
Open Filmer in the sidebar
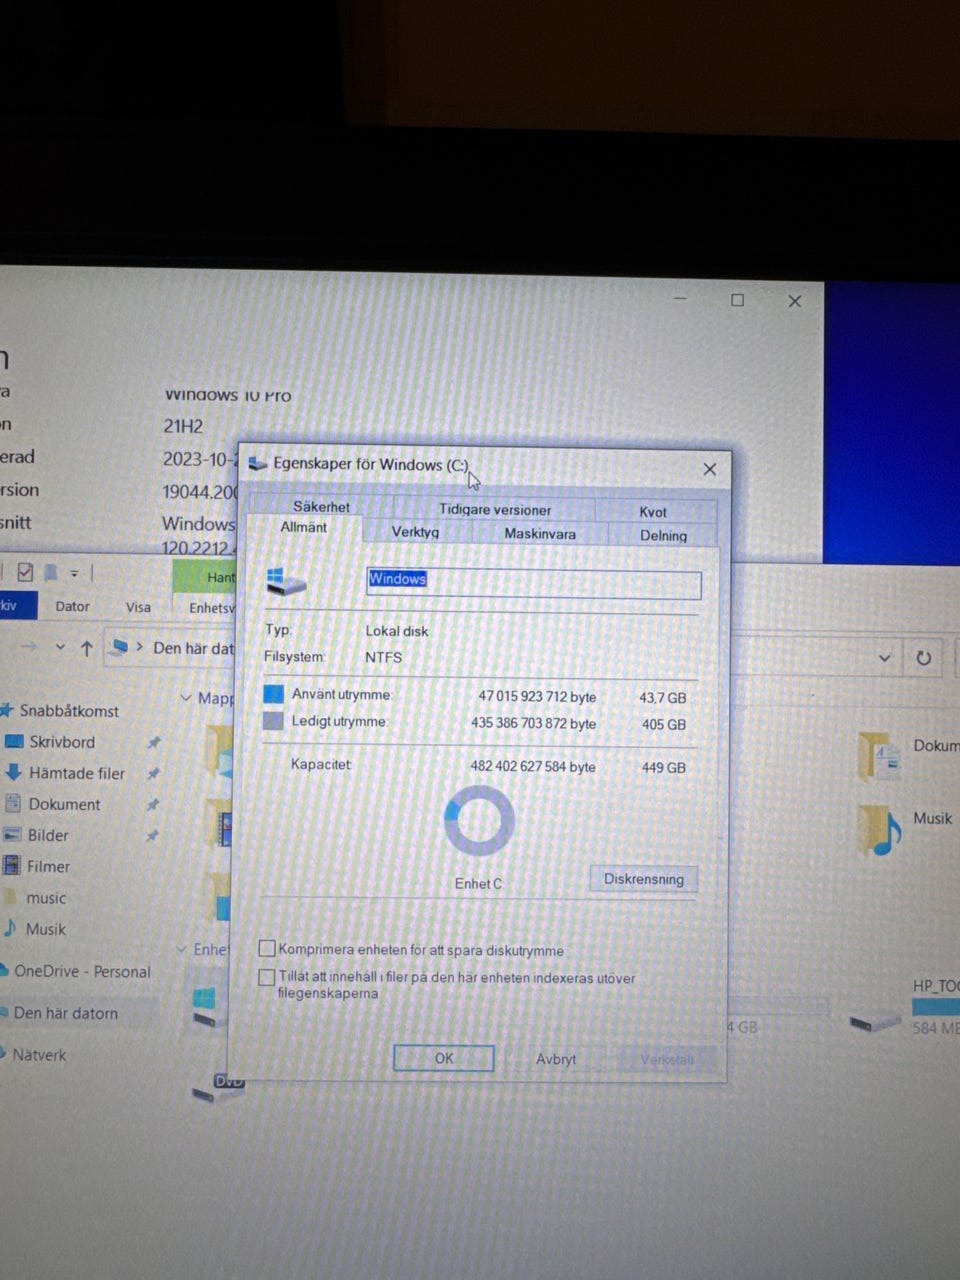[48, 866]
